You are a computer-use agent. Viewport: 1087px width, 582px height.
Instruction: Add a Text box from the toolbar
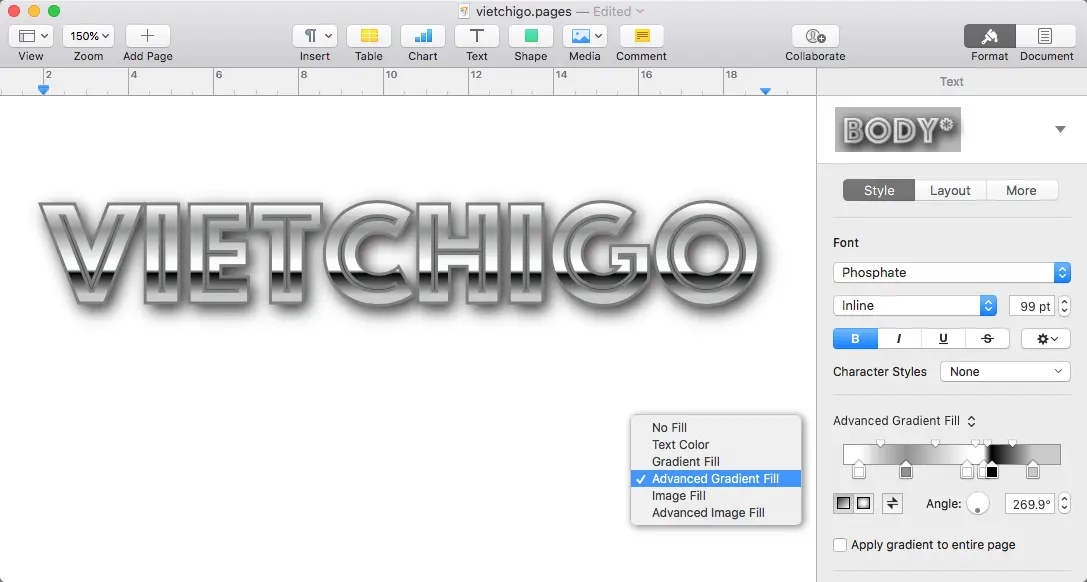point(477,36)
